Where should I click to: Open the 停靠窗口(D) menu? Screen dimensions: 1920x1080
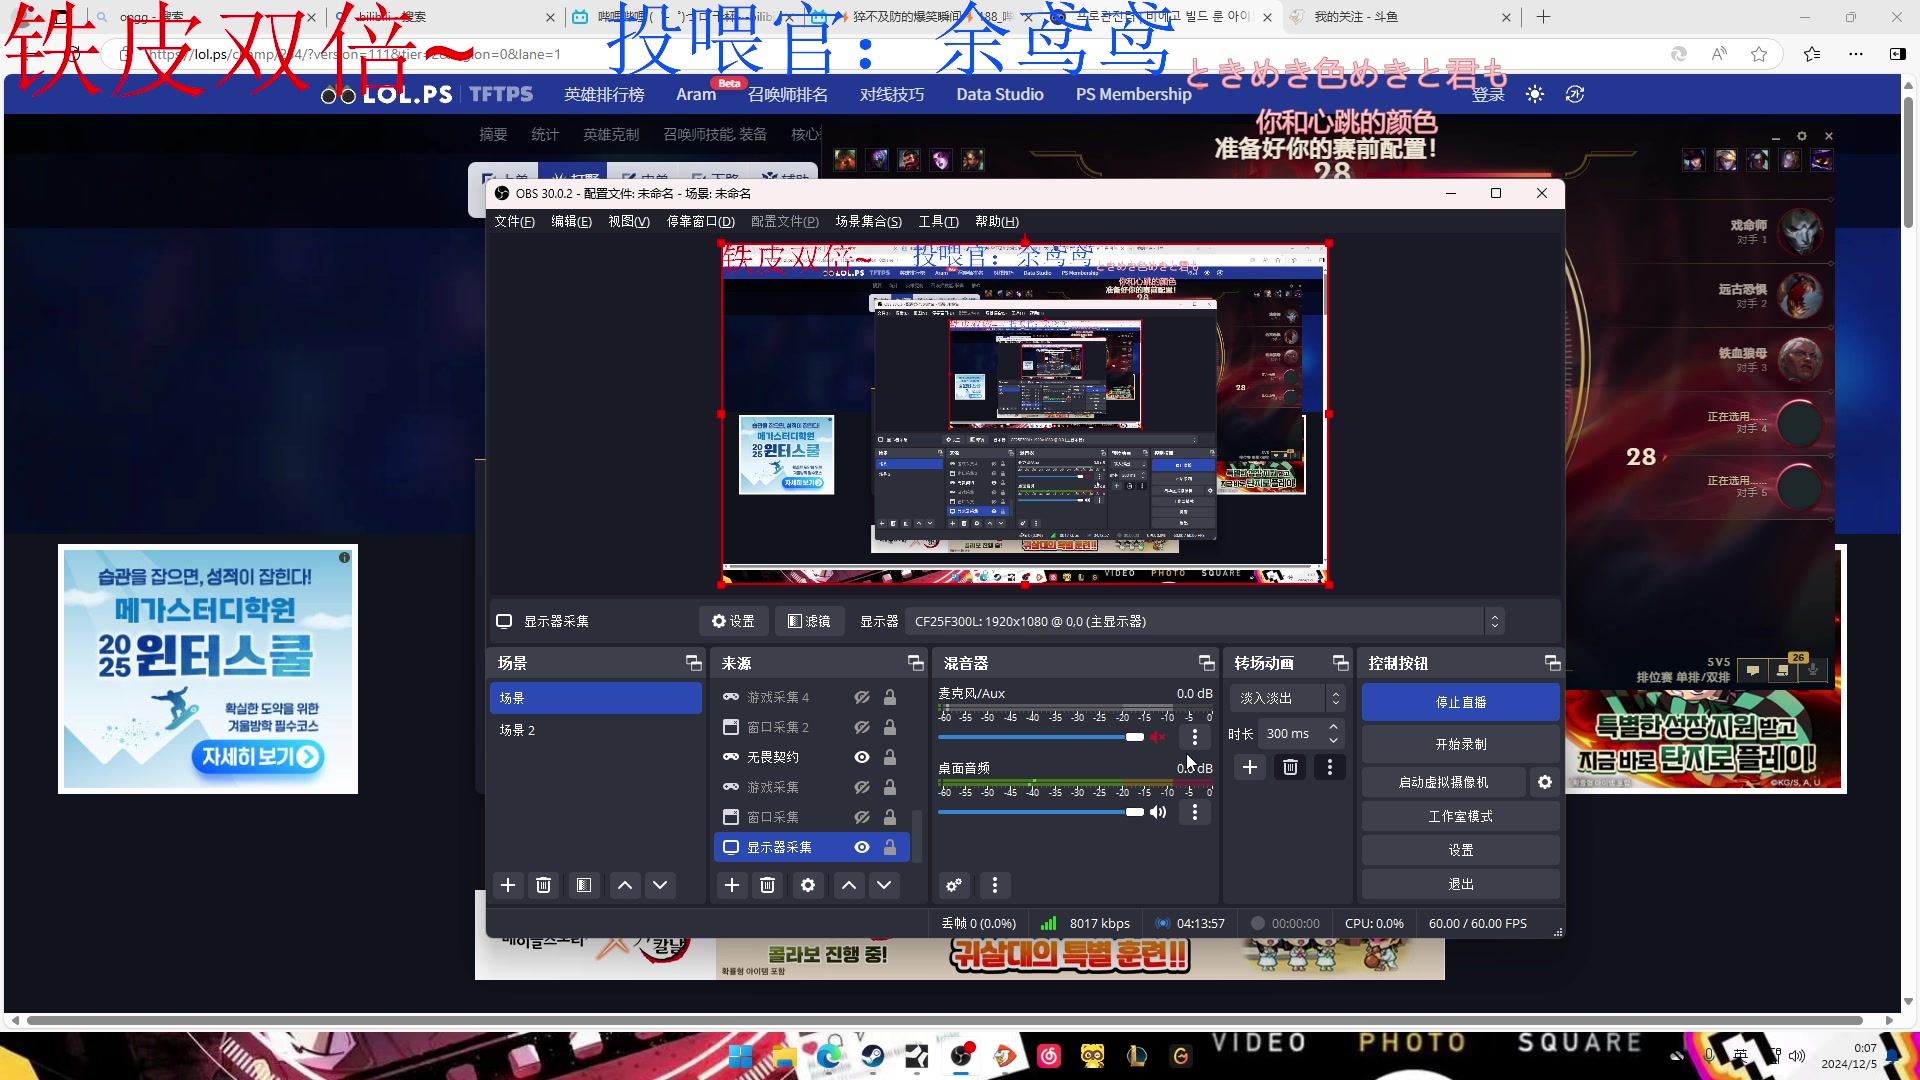[x=700, y=221]
